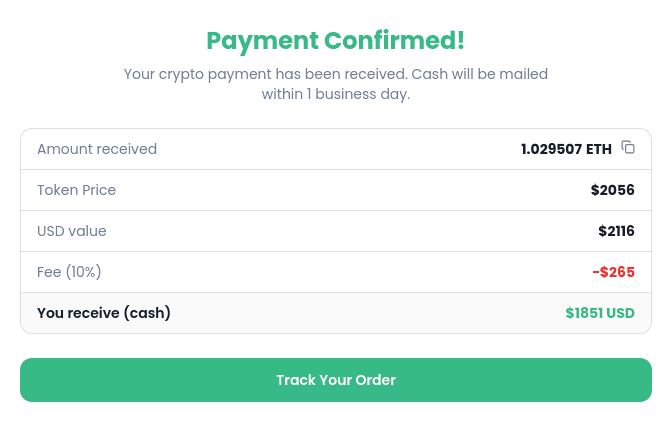Select the red -$265 fee amount
This screenshot has height=426, width=672.
point(613,272)
